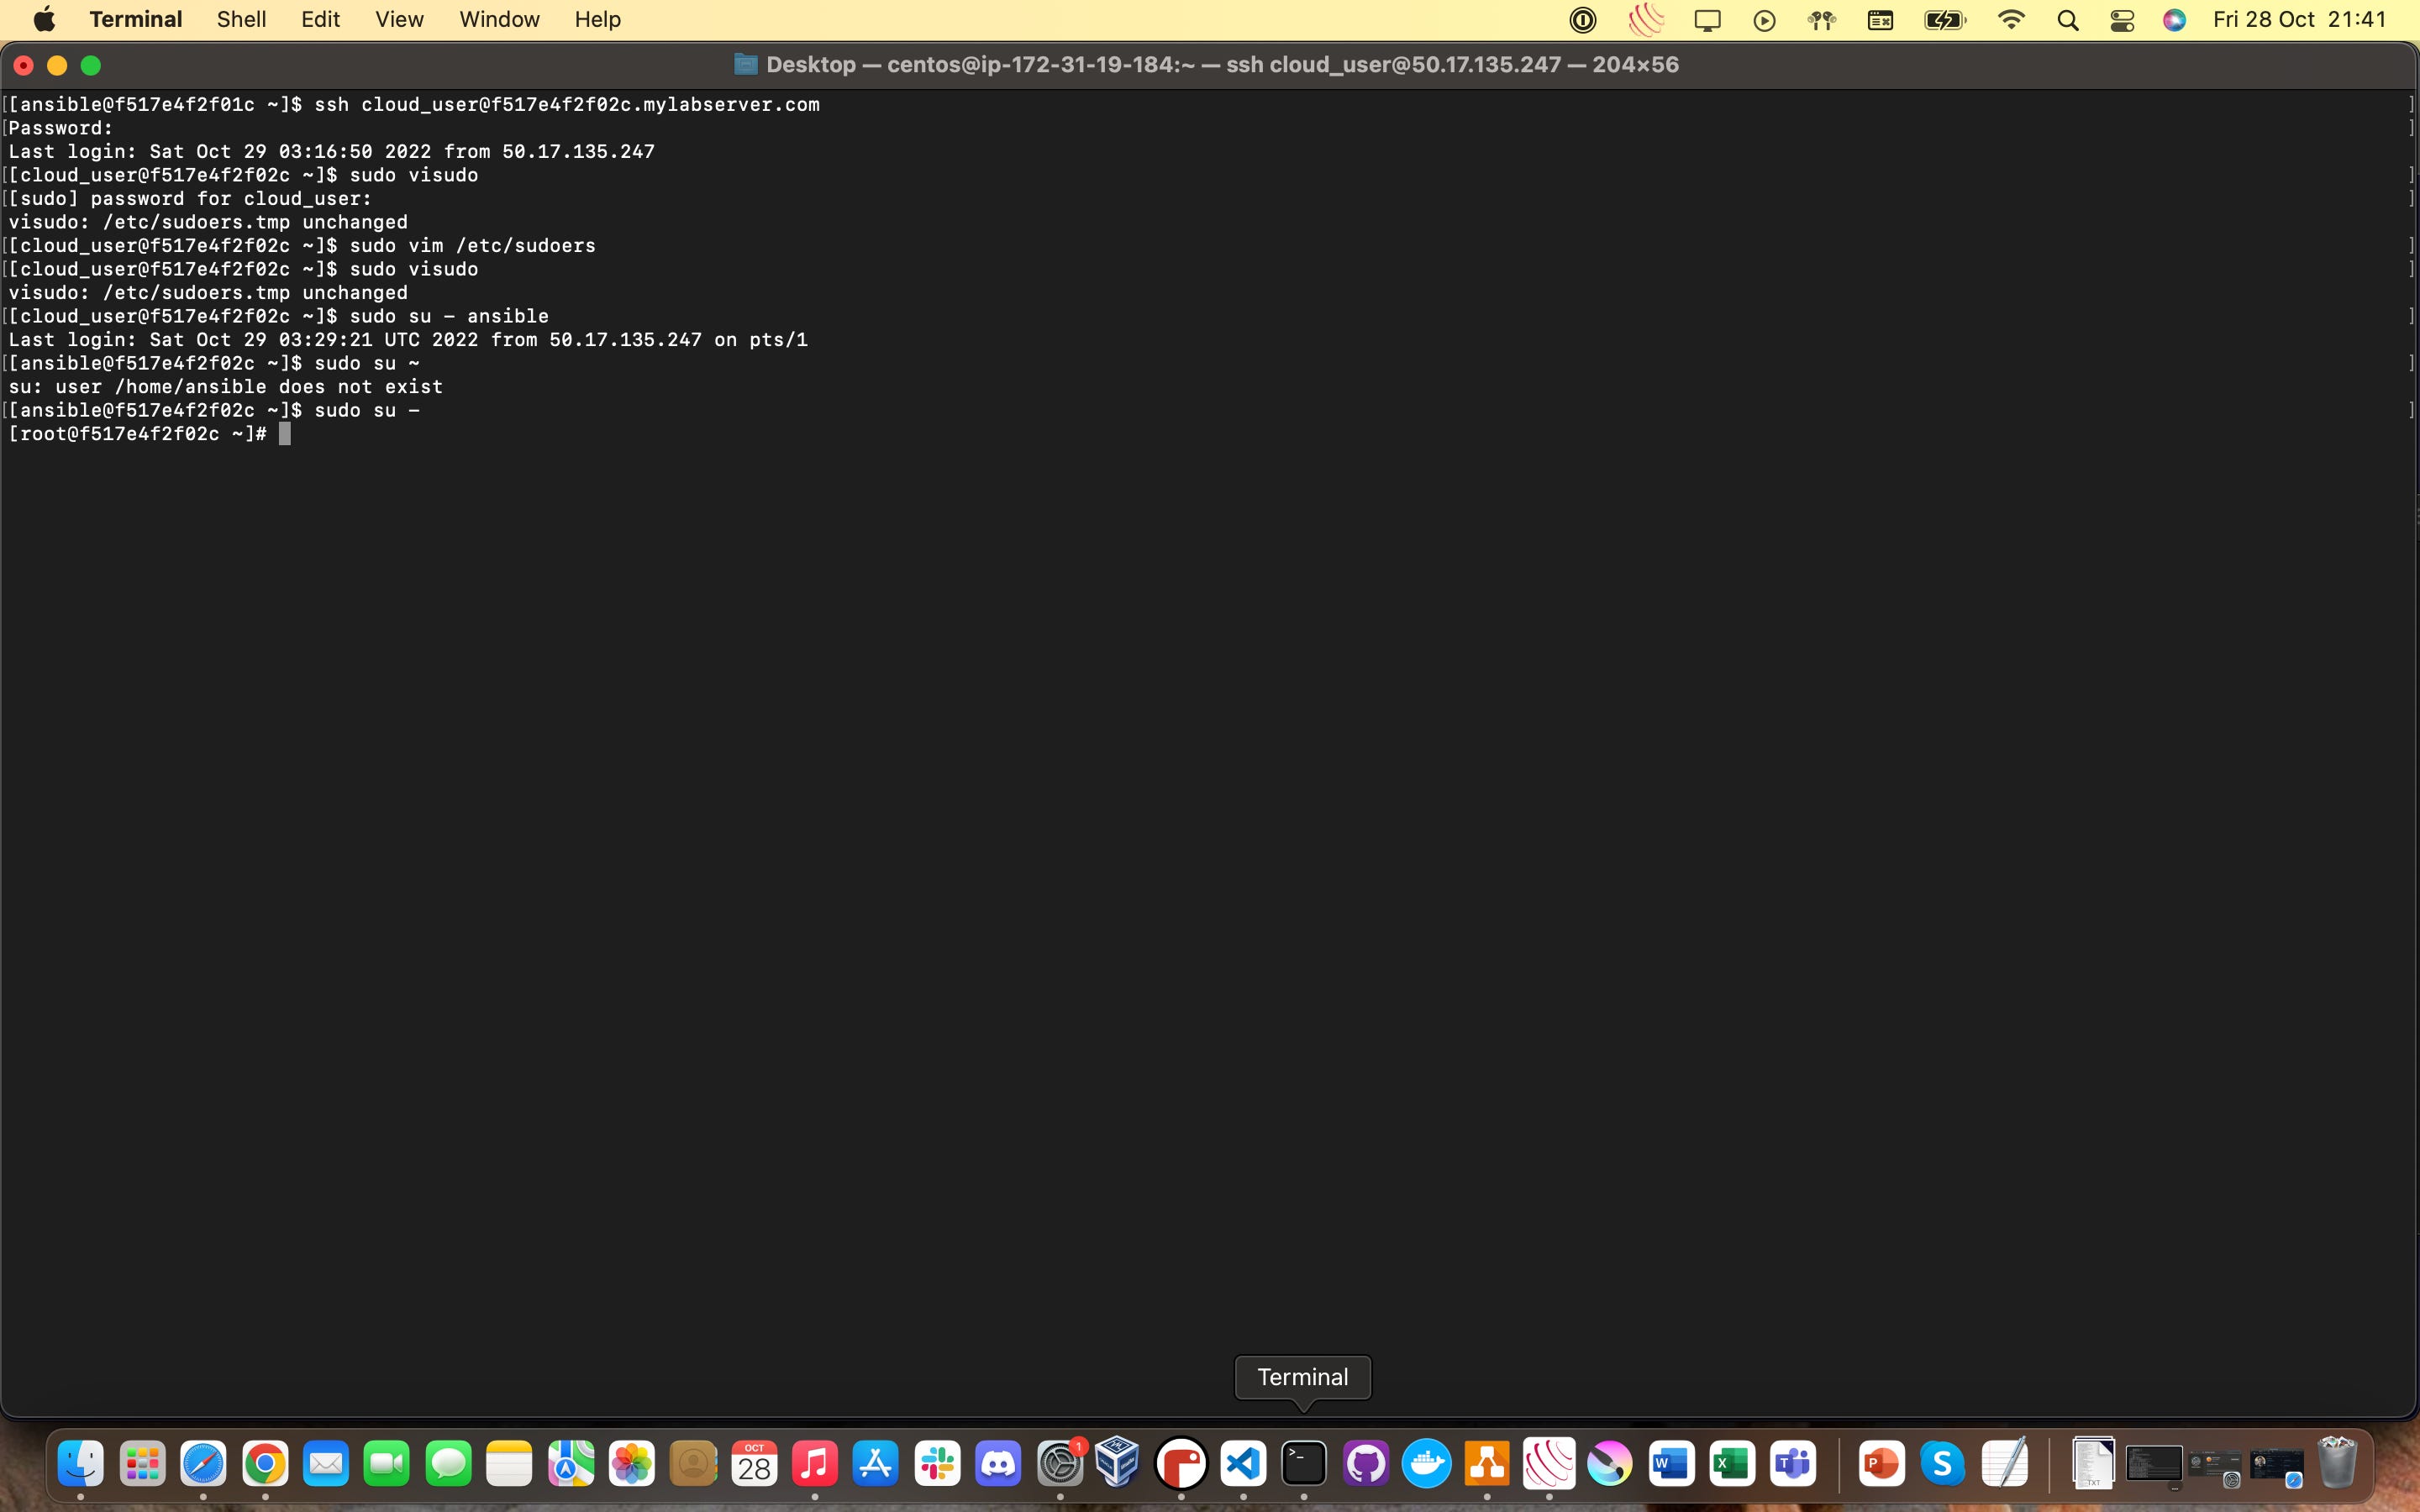Click the Terminal icon in the Dock
Viewport: 2420px width, 1512px height.
tap(1304, 1464)
